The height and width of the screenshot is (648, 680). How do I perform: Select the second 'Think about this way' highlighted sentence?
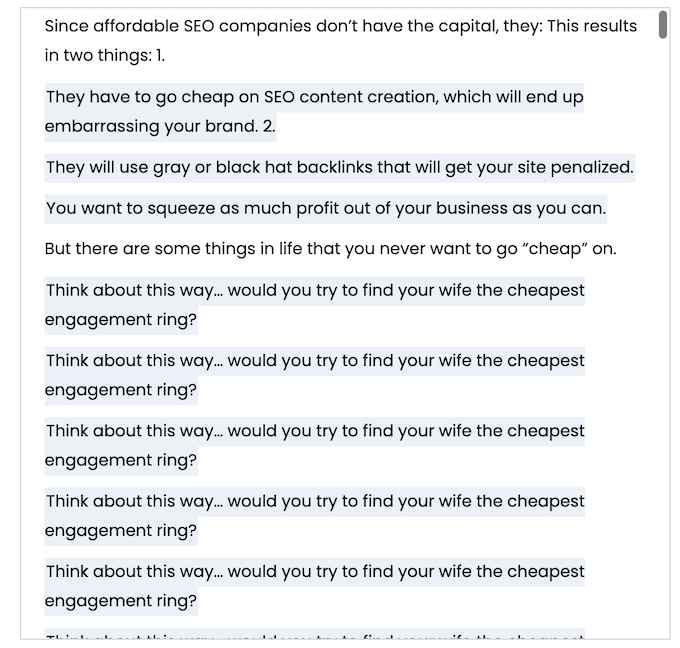[x=315, y=376]
